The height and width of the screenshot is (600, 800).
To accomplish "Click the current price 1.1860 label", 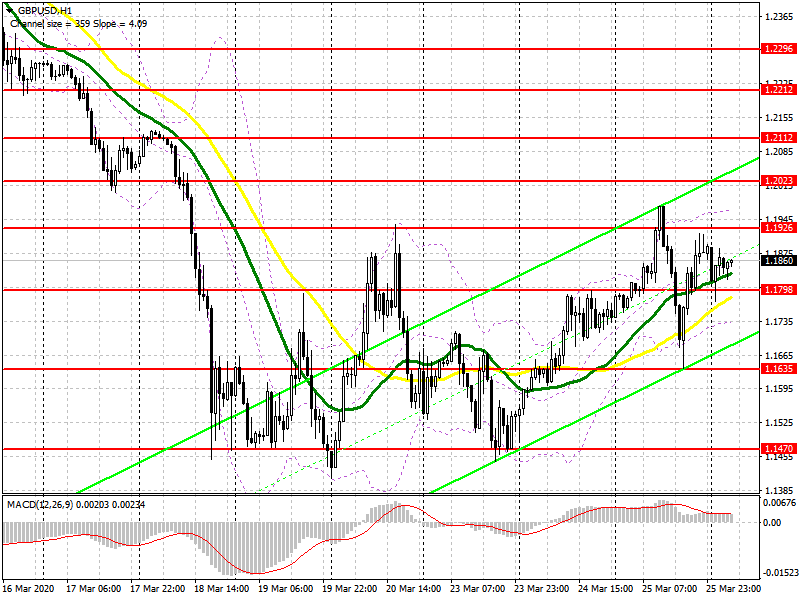I will (x=779, y=261).
